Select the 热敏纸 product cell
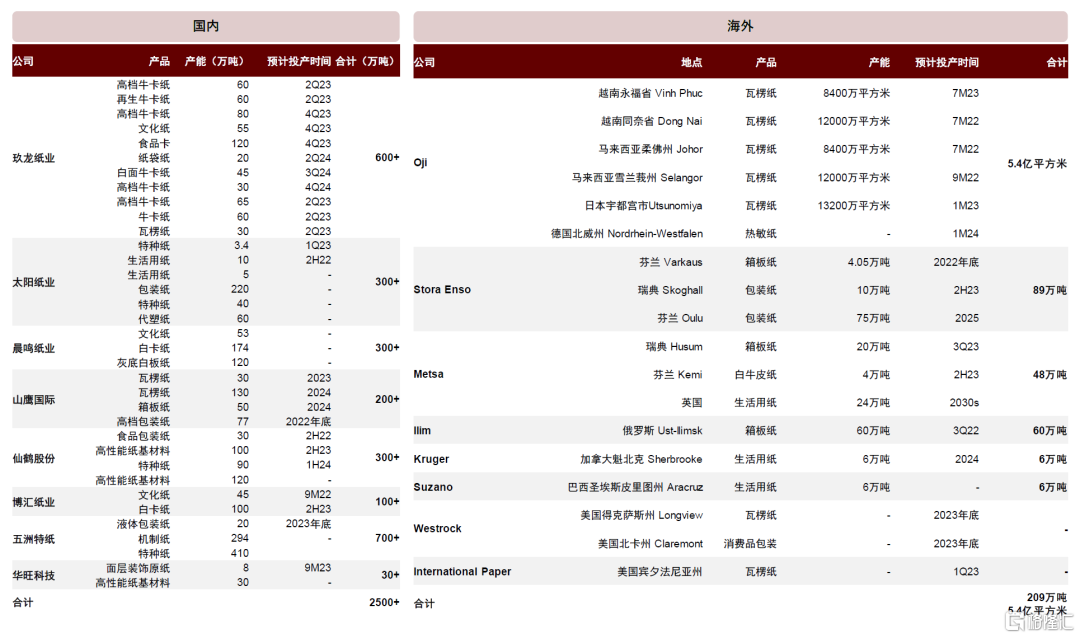The width and height of the screenshot is (1080, 638). click(760, 234)
